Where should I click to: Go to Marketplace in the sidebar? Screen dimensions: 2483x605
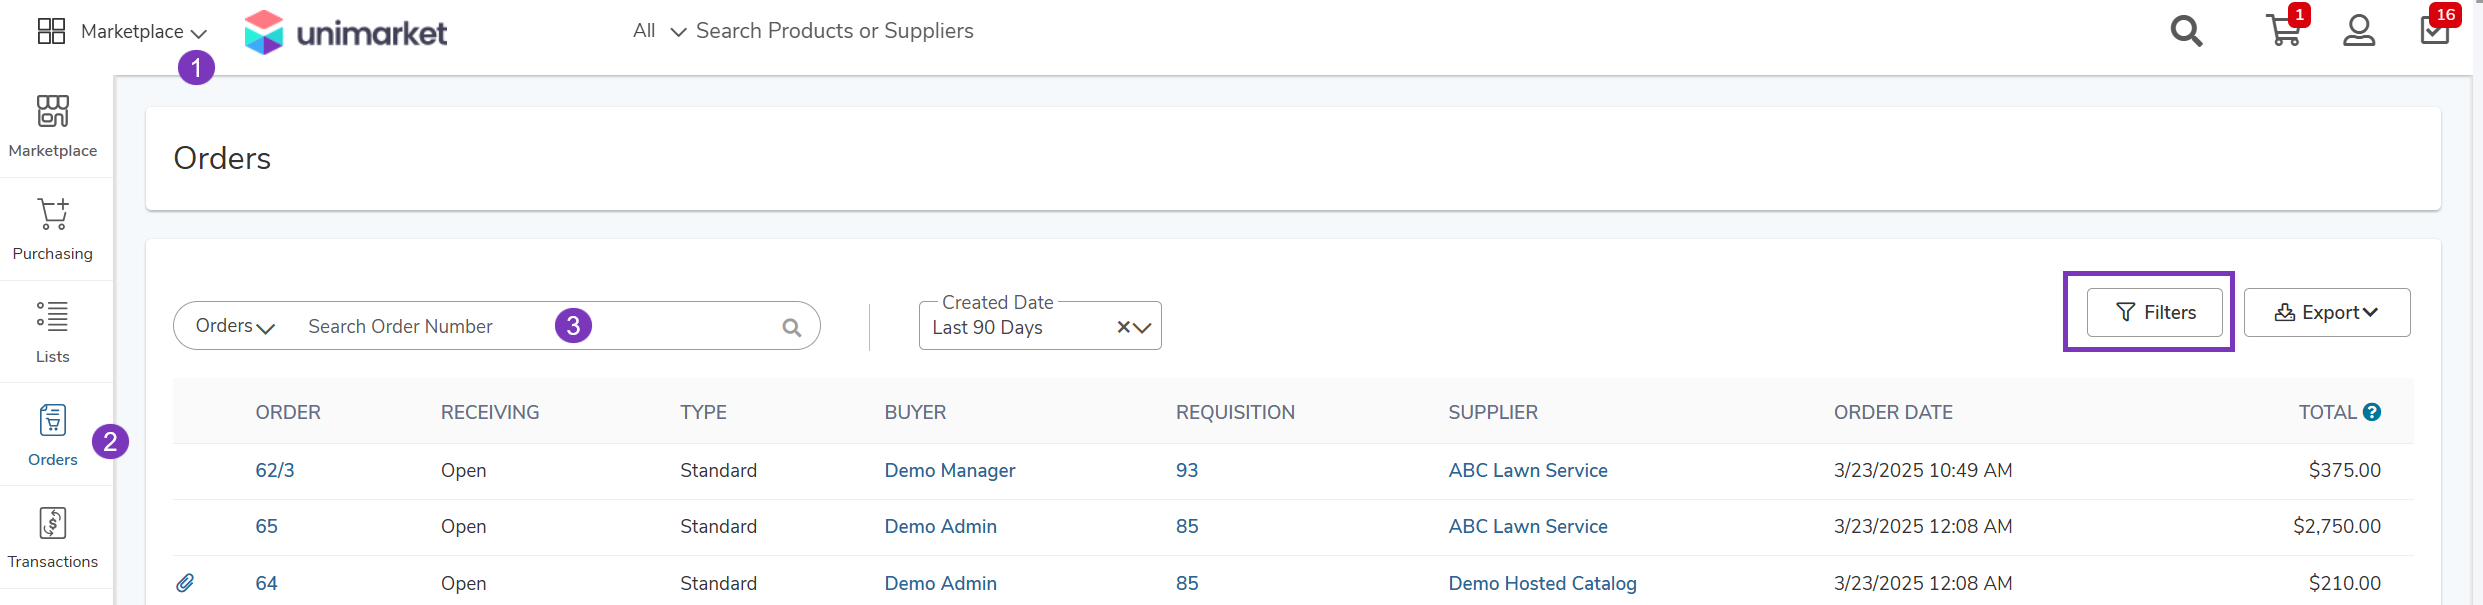53,127
